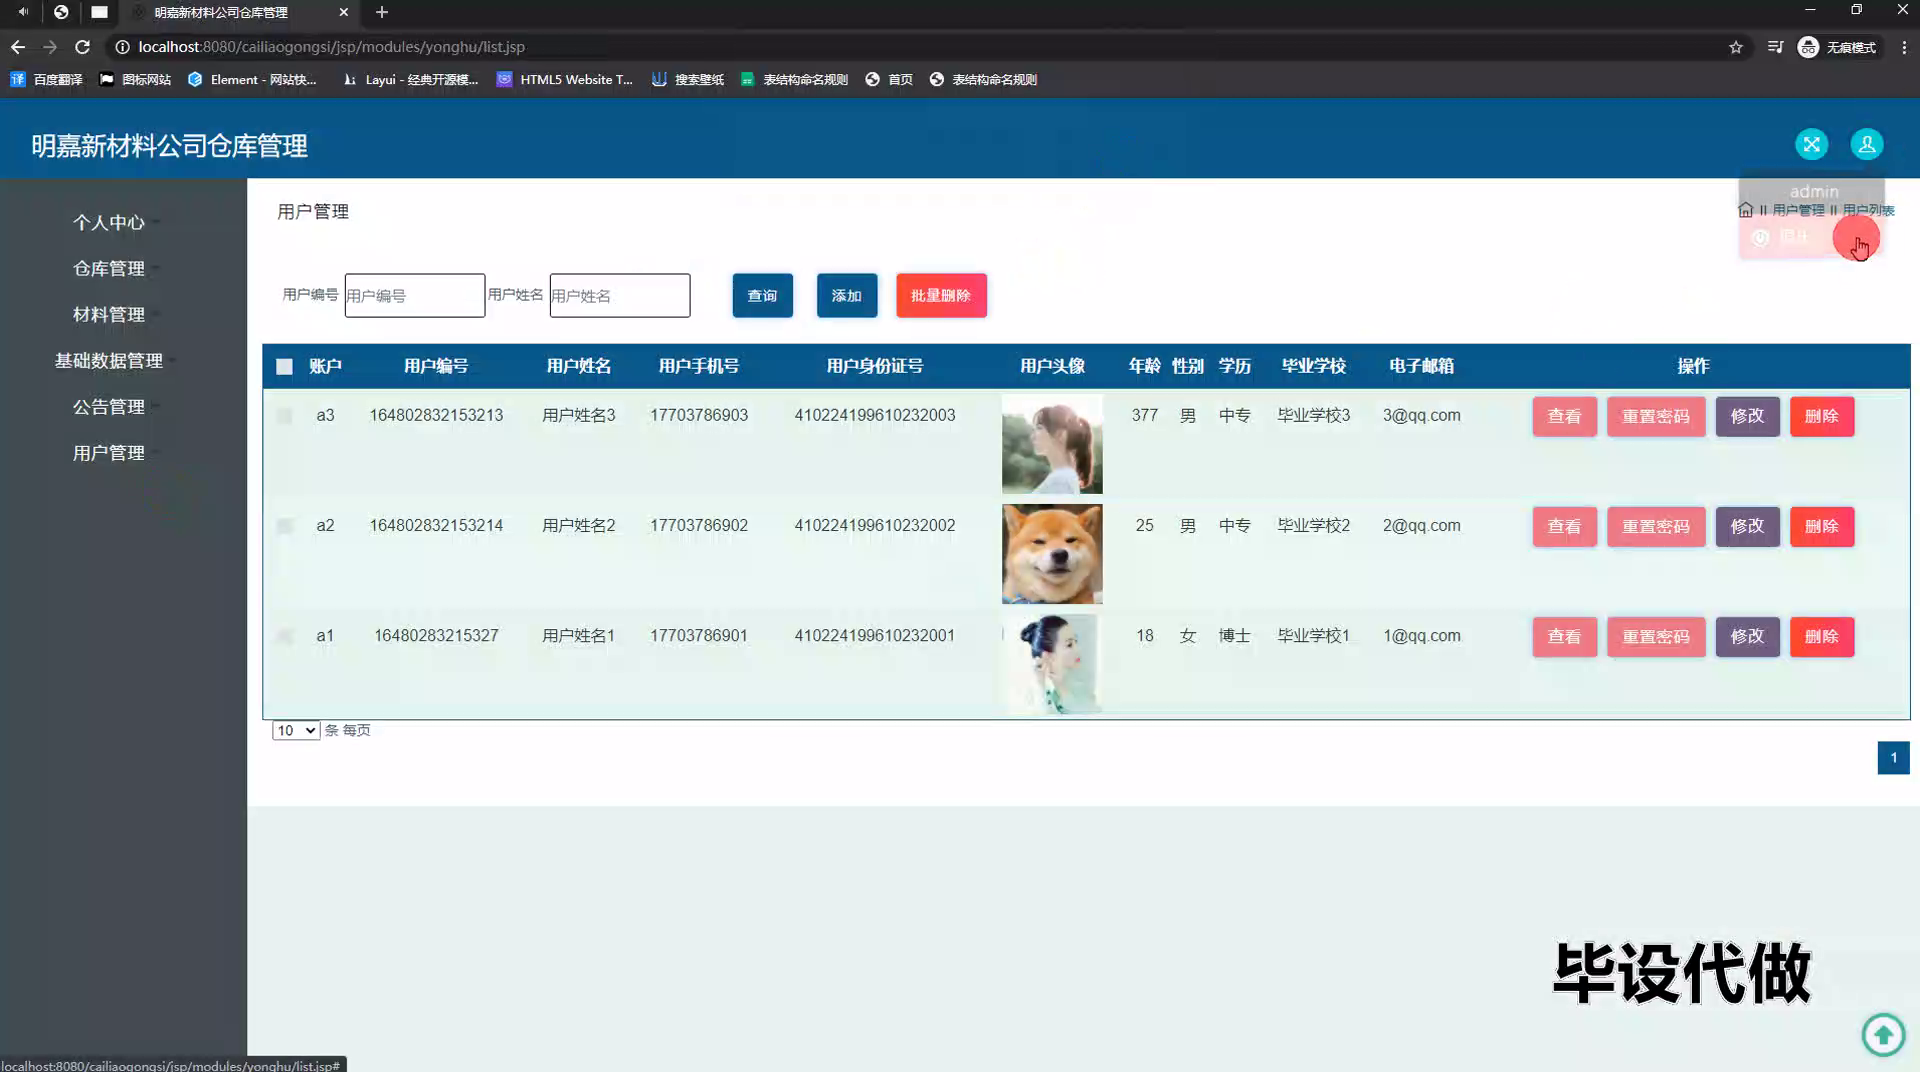Image resolution: width=1920 pixels, height=1072 pixels.
Task: Click the site info icon in address bar
Action: tap(122, 47)
